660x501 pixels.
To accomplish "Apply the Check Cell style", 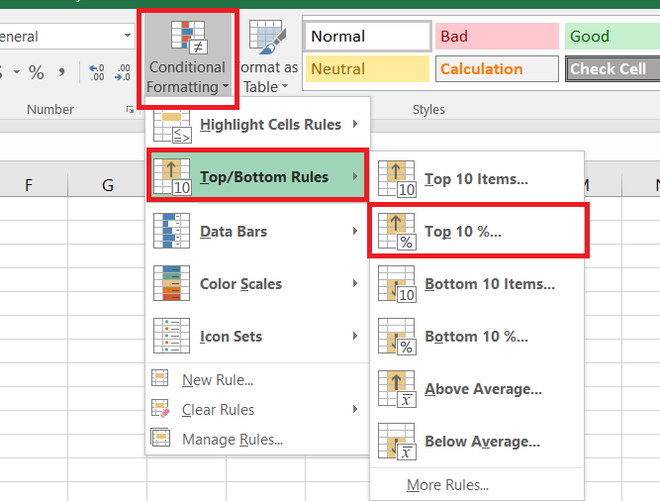I will (x=612, y=69).
